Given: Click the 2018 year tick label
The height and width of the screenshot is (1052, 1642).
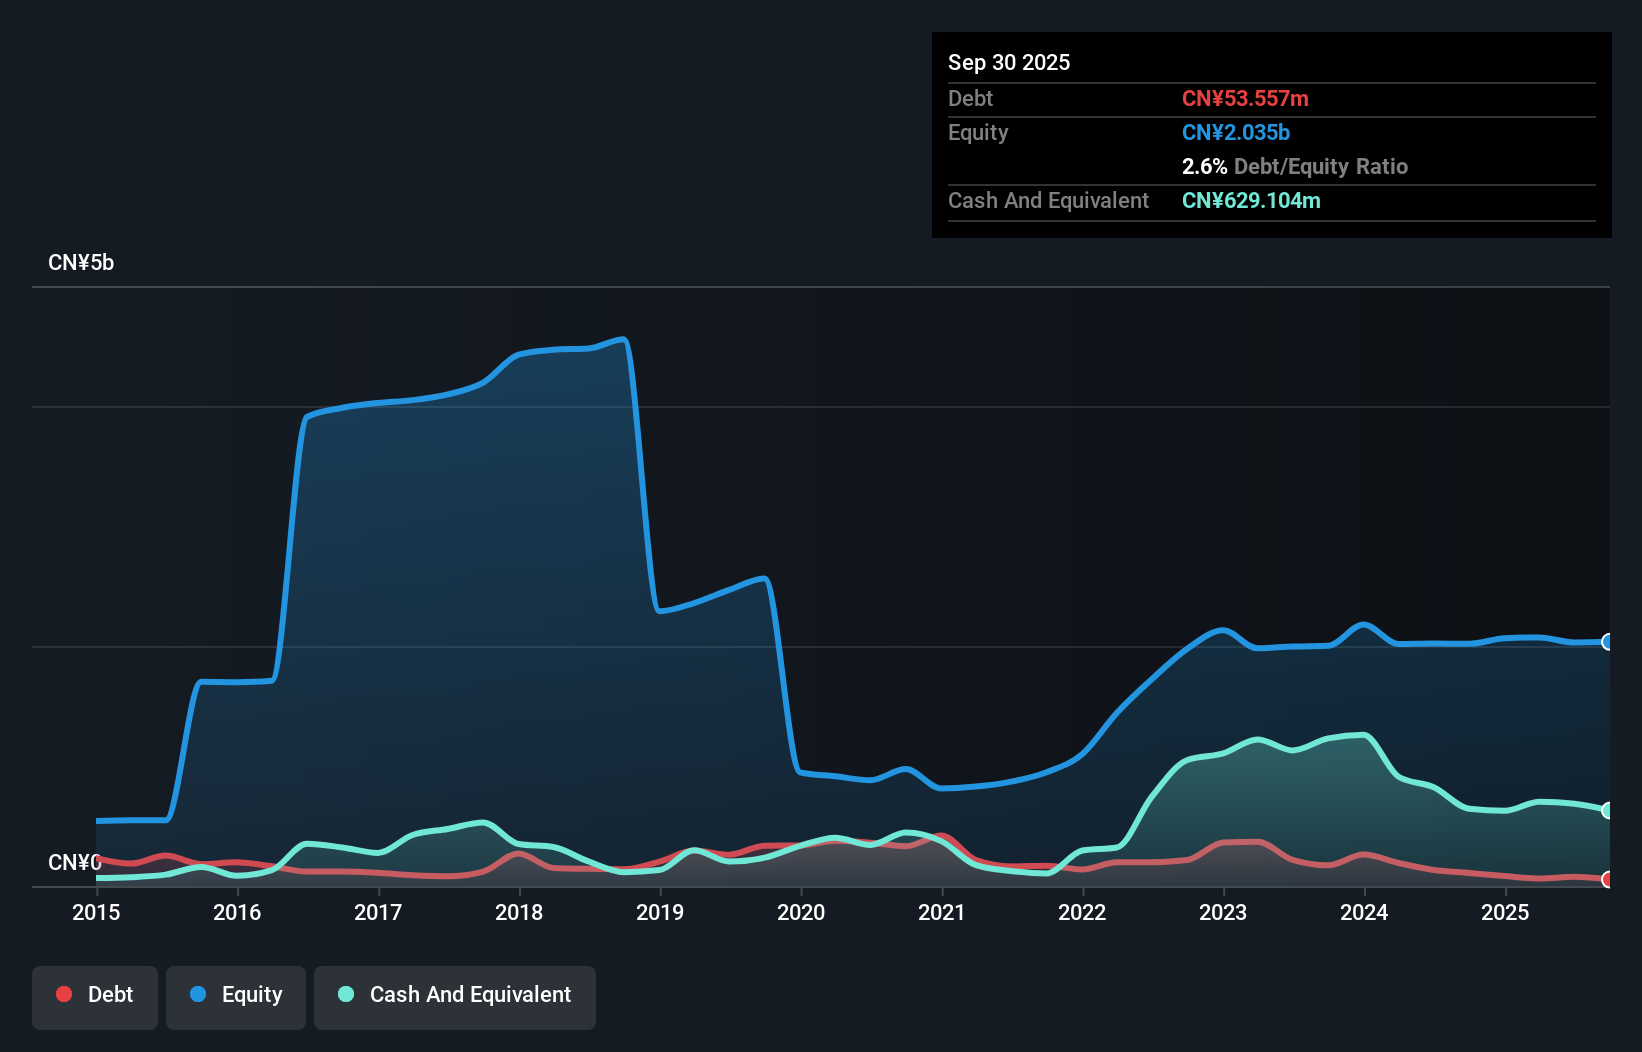Looking at the screenshot, I should 519,912.
